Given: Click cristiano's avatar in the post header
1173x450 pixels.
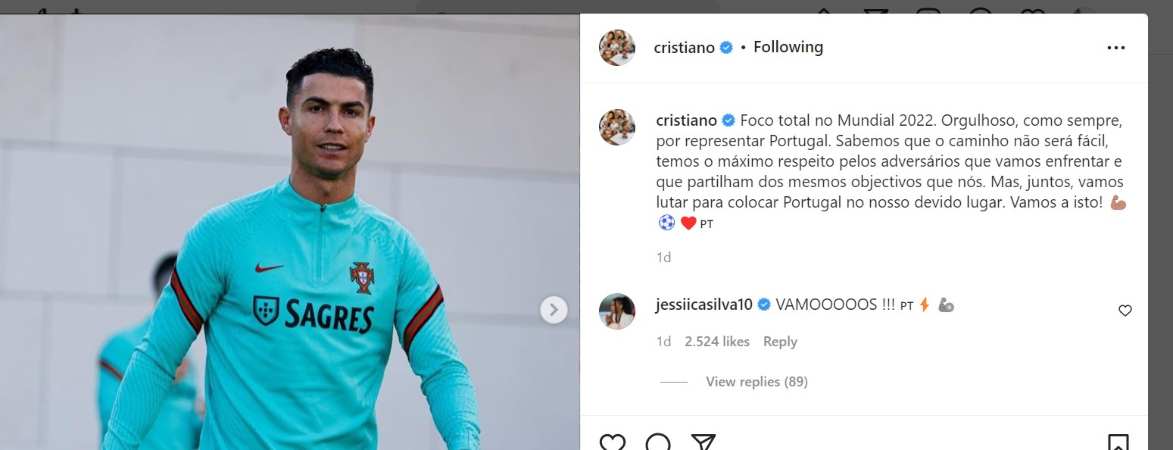Looking at the screenshot, I should click(617, 48).
